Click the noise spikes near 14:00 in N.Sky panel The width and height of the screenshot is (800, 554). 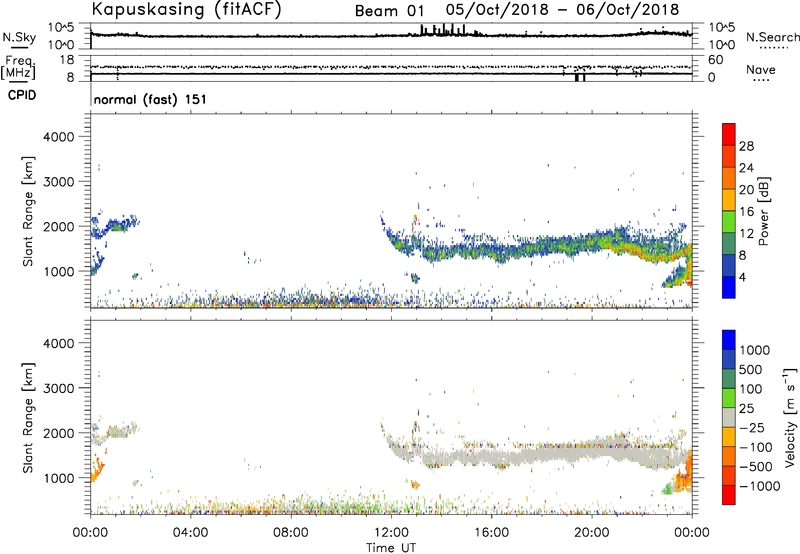tap(443, 30)
